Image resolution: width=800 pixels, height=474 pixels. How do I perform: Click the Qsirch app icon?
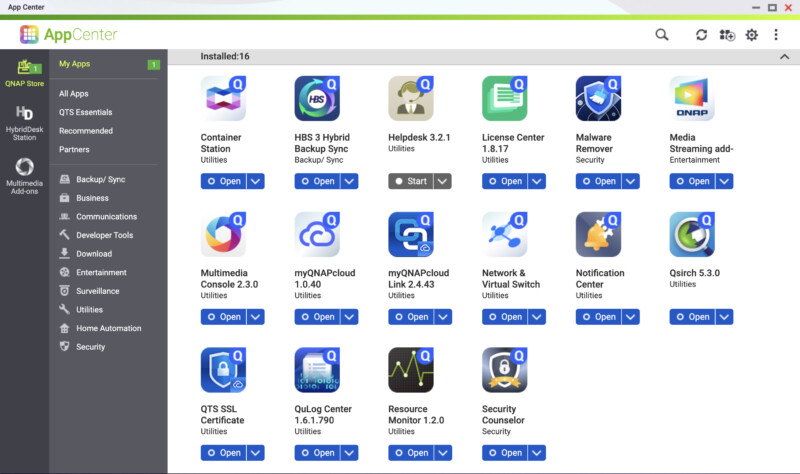(692, 234)
